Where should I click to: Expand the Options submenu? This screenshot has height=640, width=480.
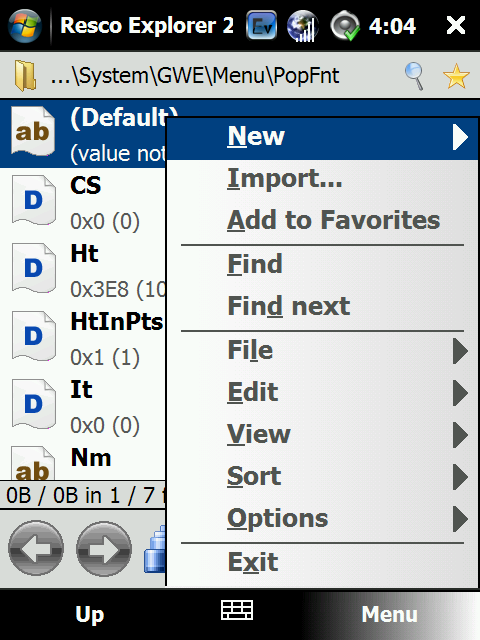pos(322,519)
